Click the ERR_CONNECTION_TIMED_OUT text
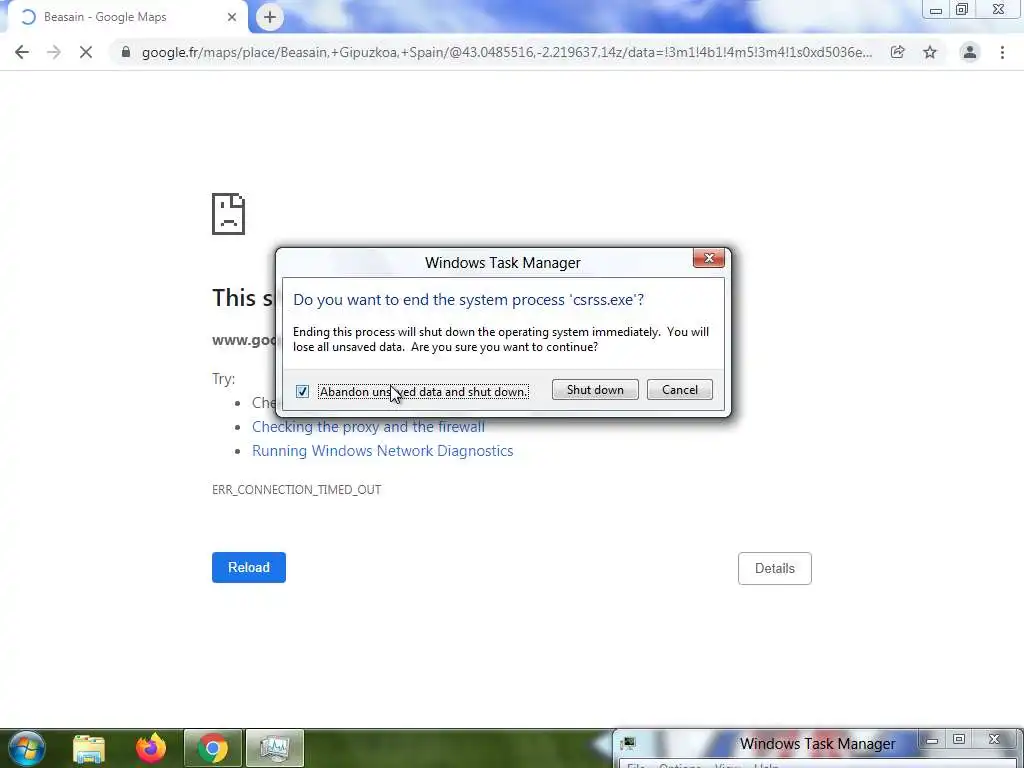 [x=296, y=490]
